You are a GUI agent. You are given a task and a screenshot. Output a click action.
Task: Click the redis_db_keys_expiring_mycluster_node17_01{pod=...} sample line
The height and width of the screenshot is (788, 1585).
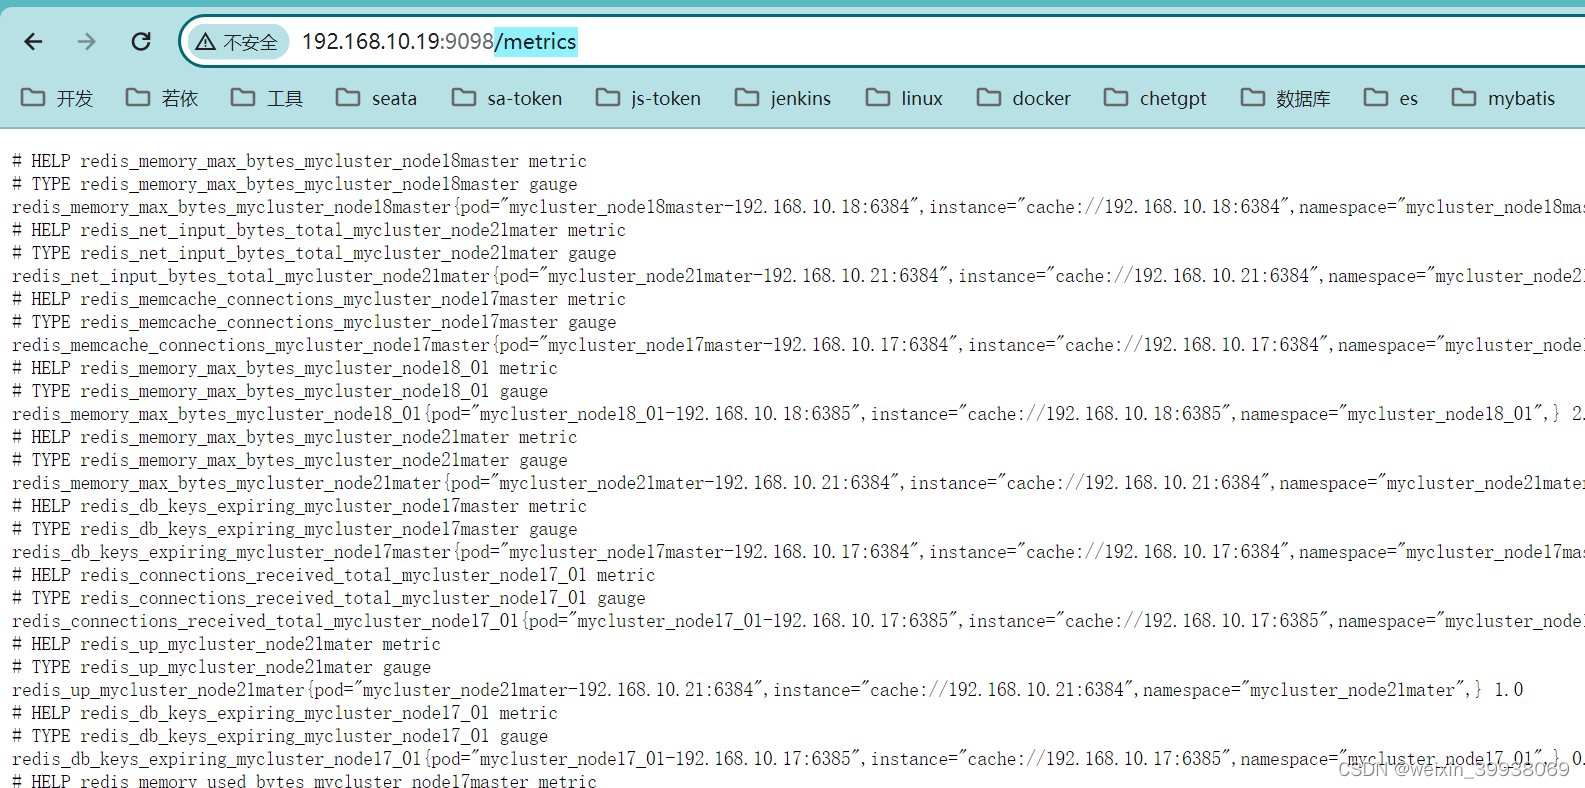(798, 759)
